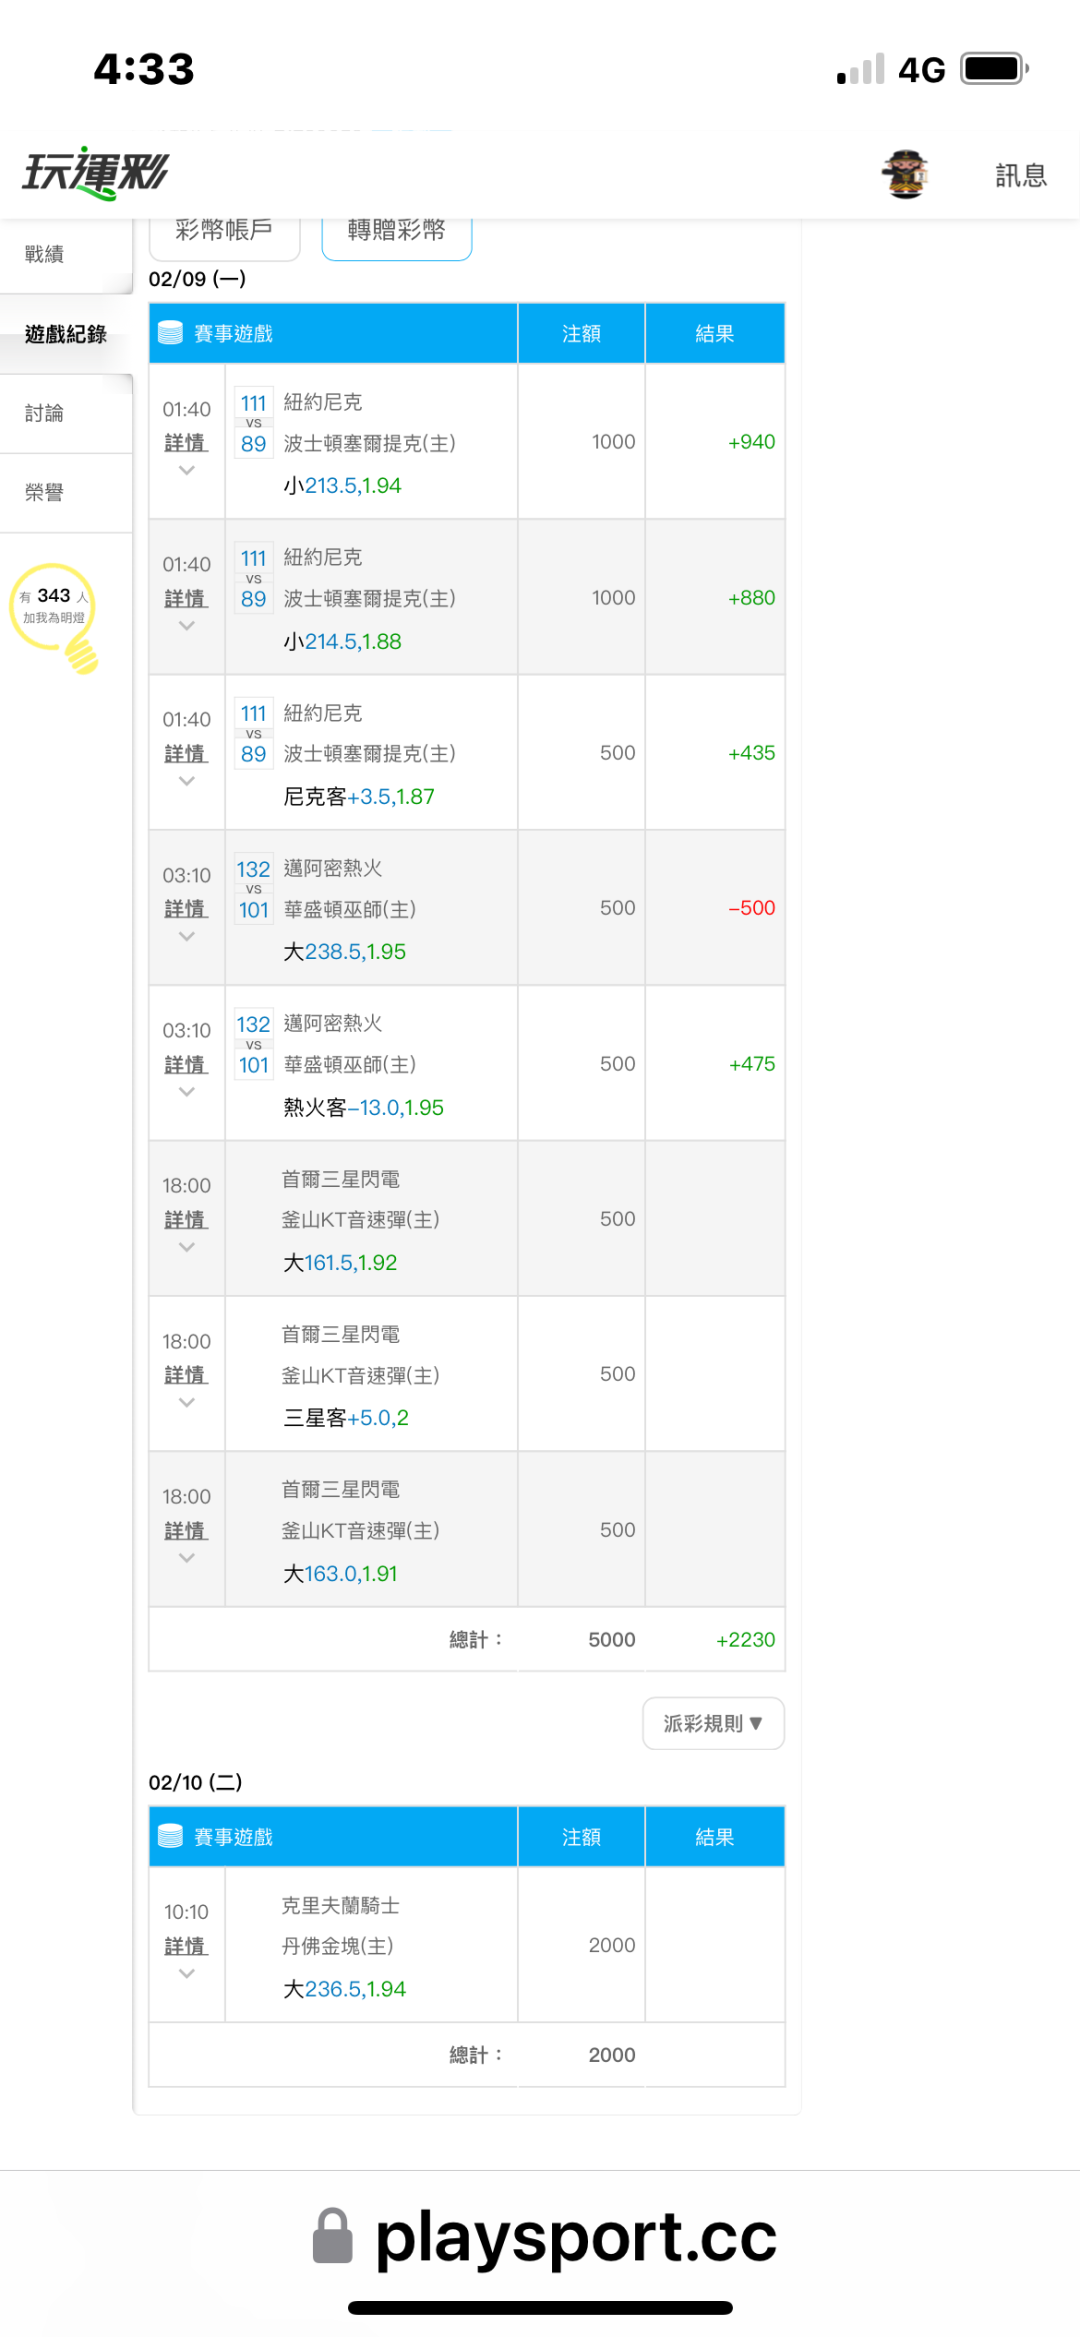The image size is (1080, 2337).
Task: Expand the 派彩規則 dropdown
Action: (713, 1723)
